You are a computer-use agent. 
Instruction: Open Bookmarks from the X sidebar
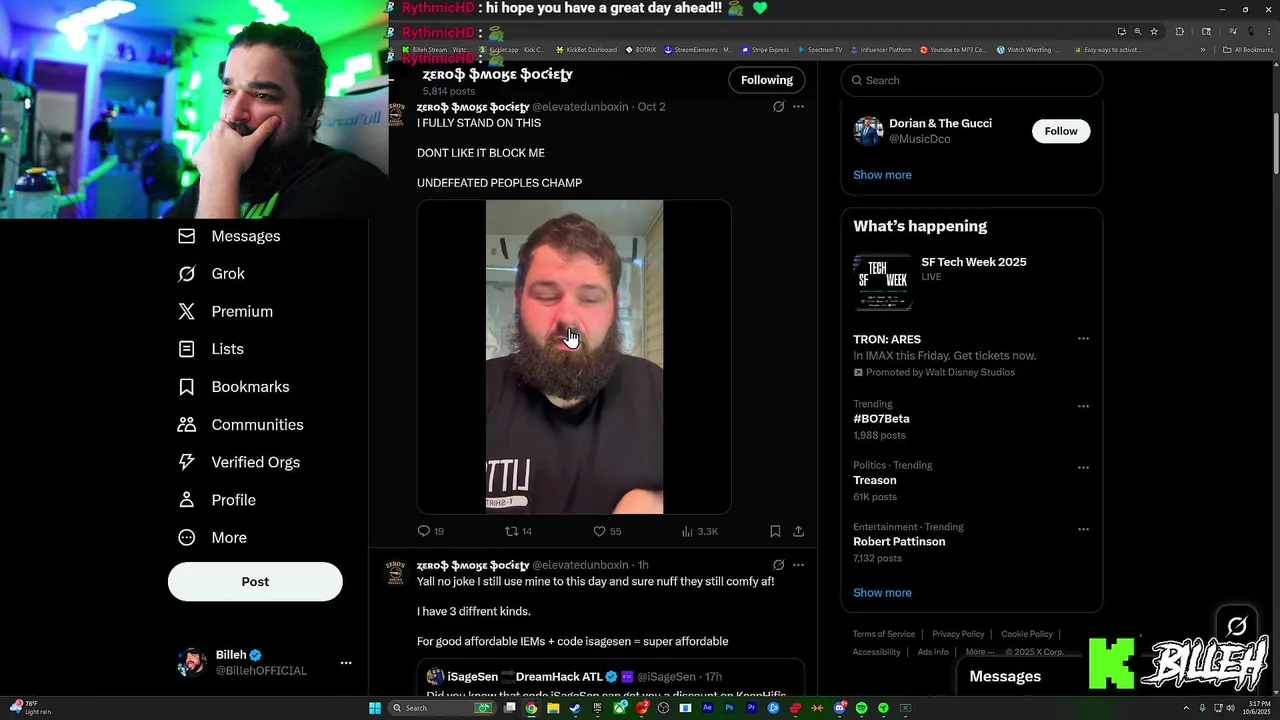[x=233, y=387]
